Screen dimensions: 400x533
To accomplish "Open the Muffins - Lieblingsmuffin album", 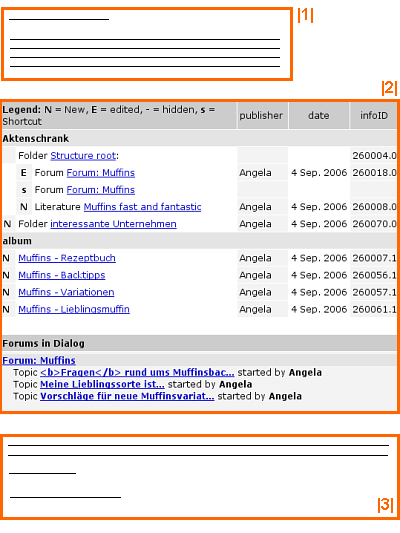I will (74, 309).
